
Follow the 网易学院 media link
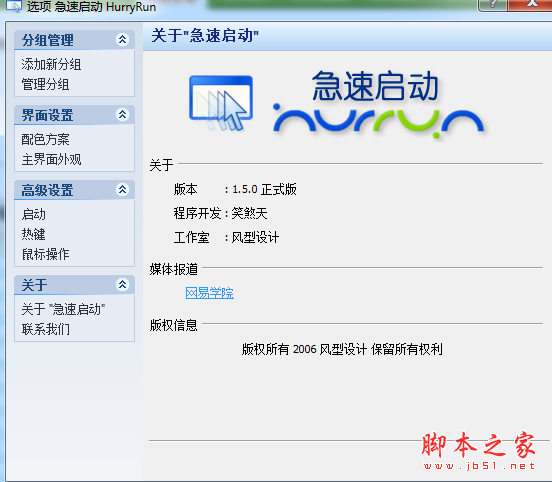point(209,293)
